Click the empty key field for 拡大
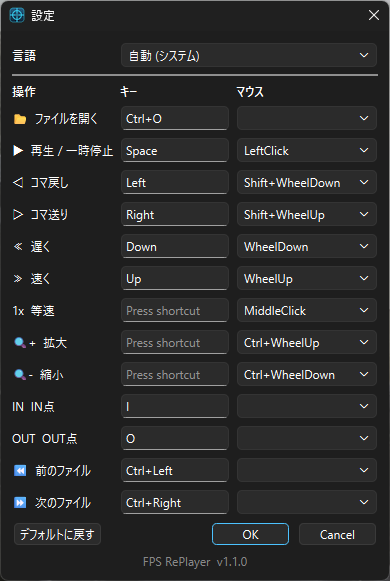The height and width of the screenshot is (581, 390). pos(175,342)
